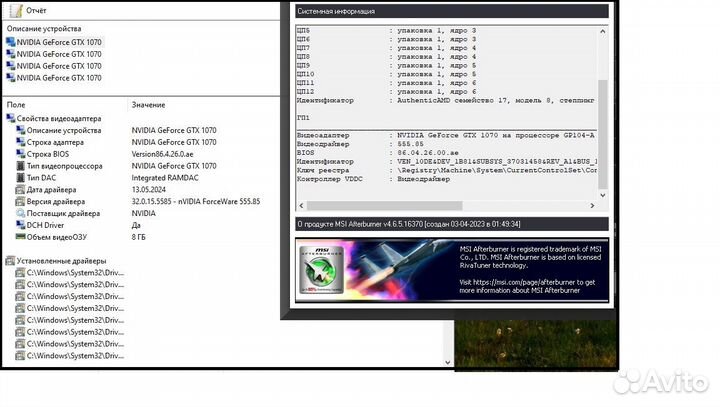The width and height of the screenshot is (720, 407).
Task: Click the Контроллер VDDC line
Action: click(373, 179)
